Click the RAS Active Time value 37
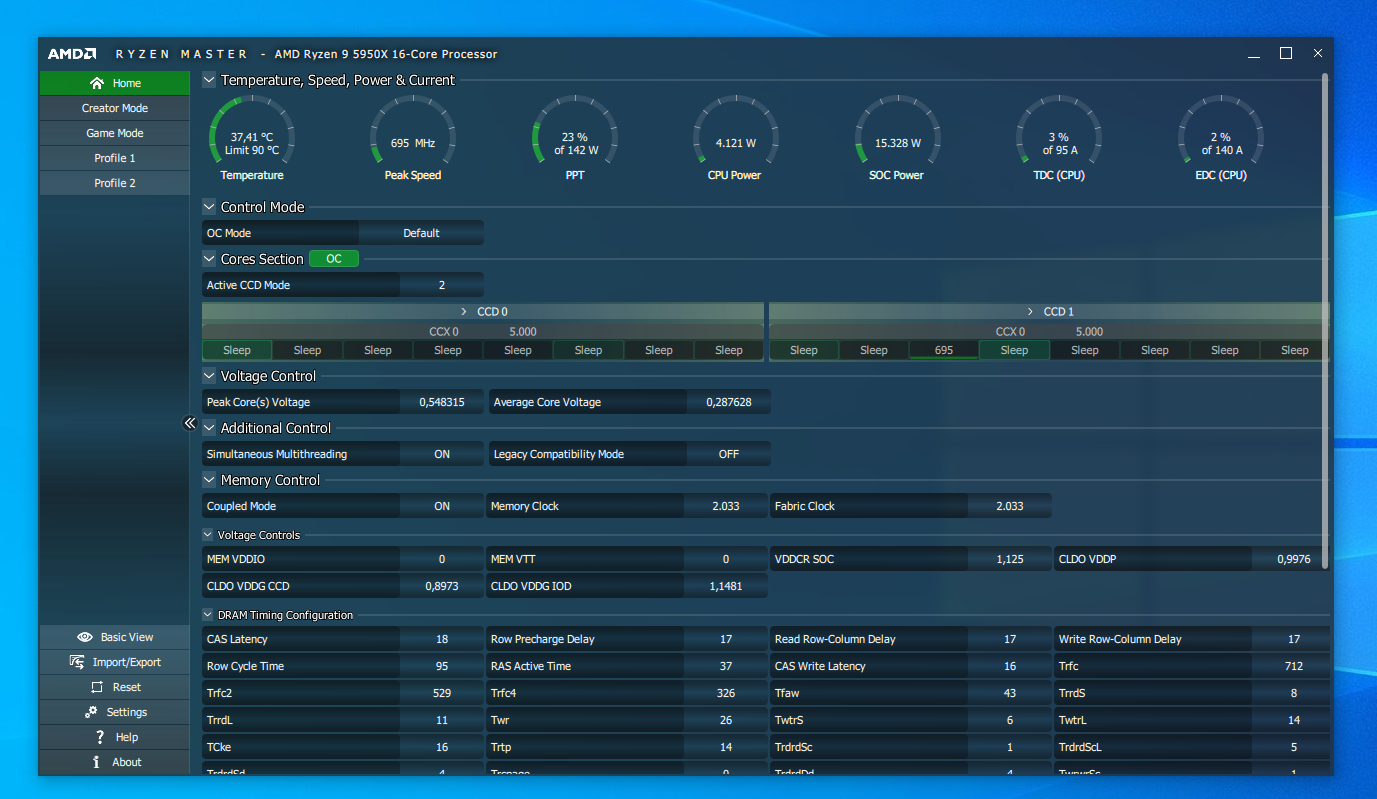This screenshot has height=799, width=1377. pyautogui.click(x=726, y=666)
